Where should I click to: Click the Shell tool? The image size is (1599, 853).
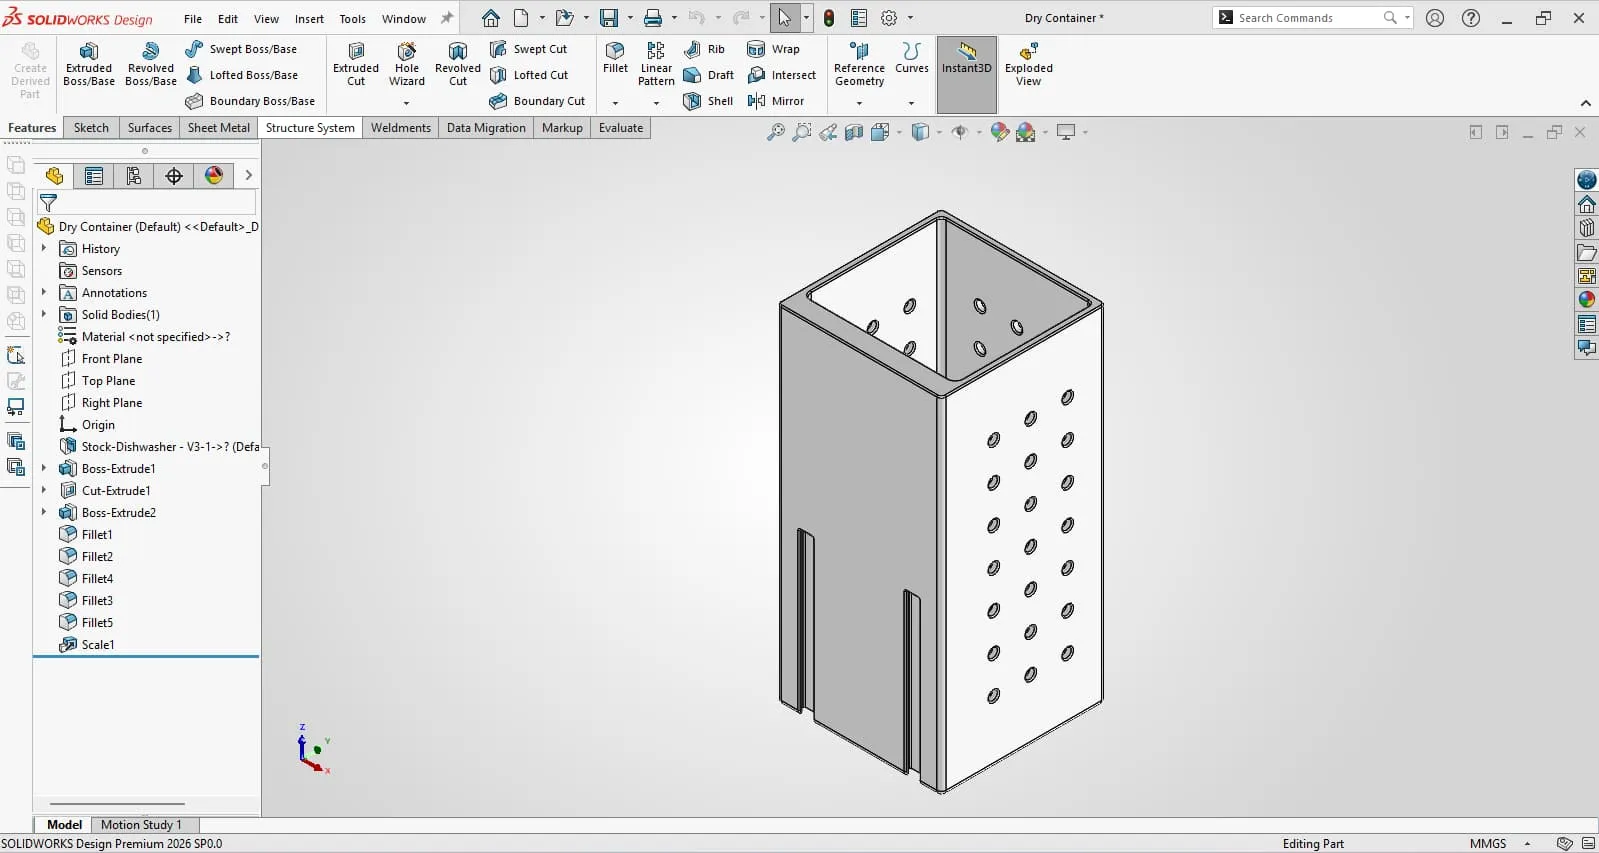click(x=708, y=101)
